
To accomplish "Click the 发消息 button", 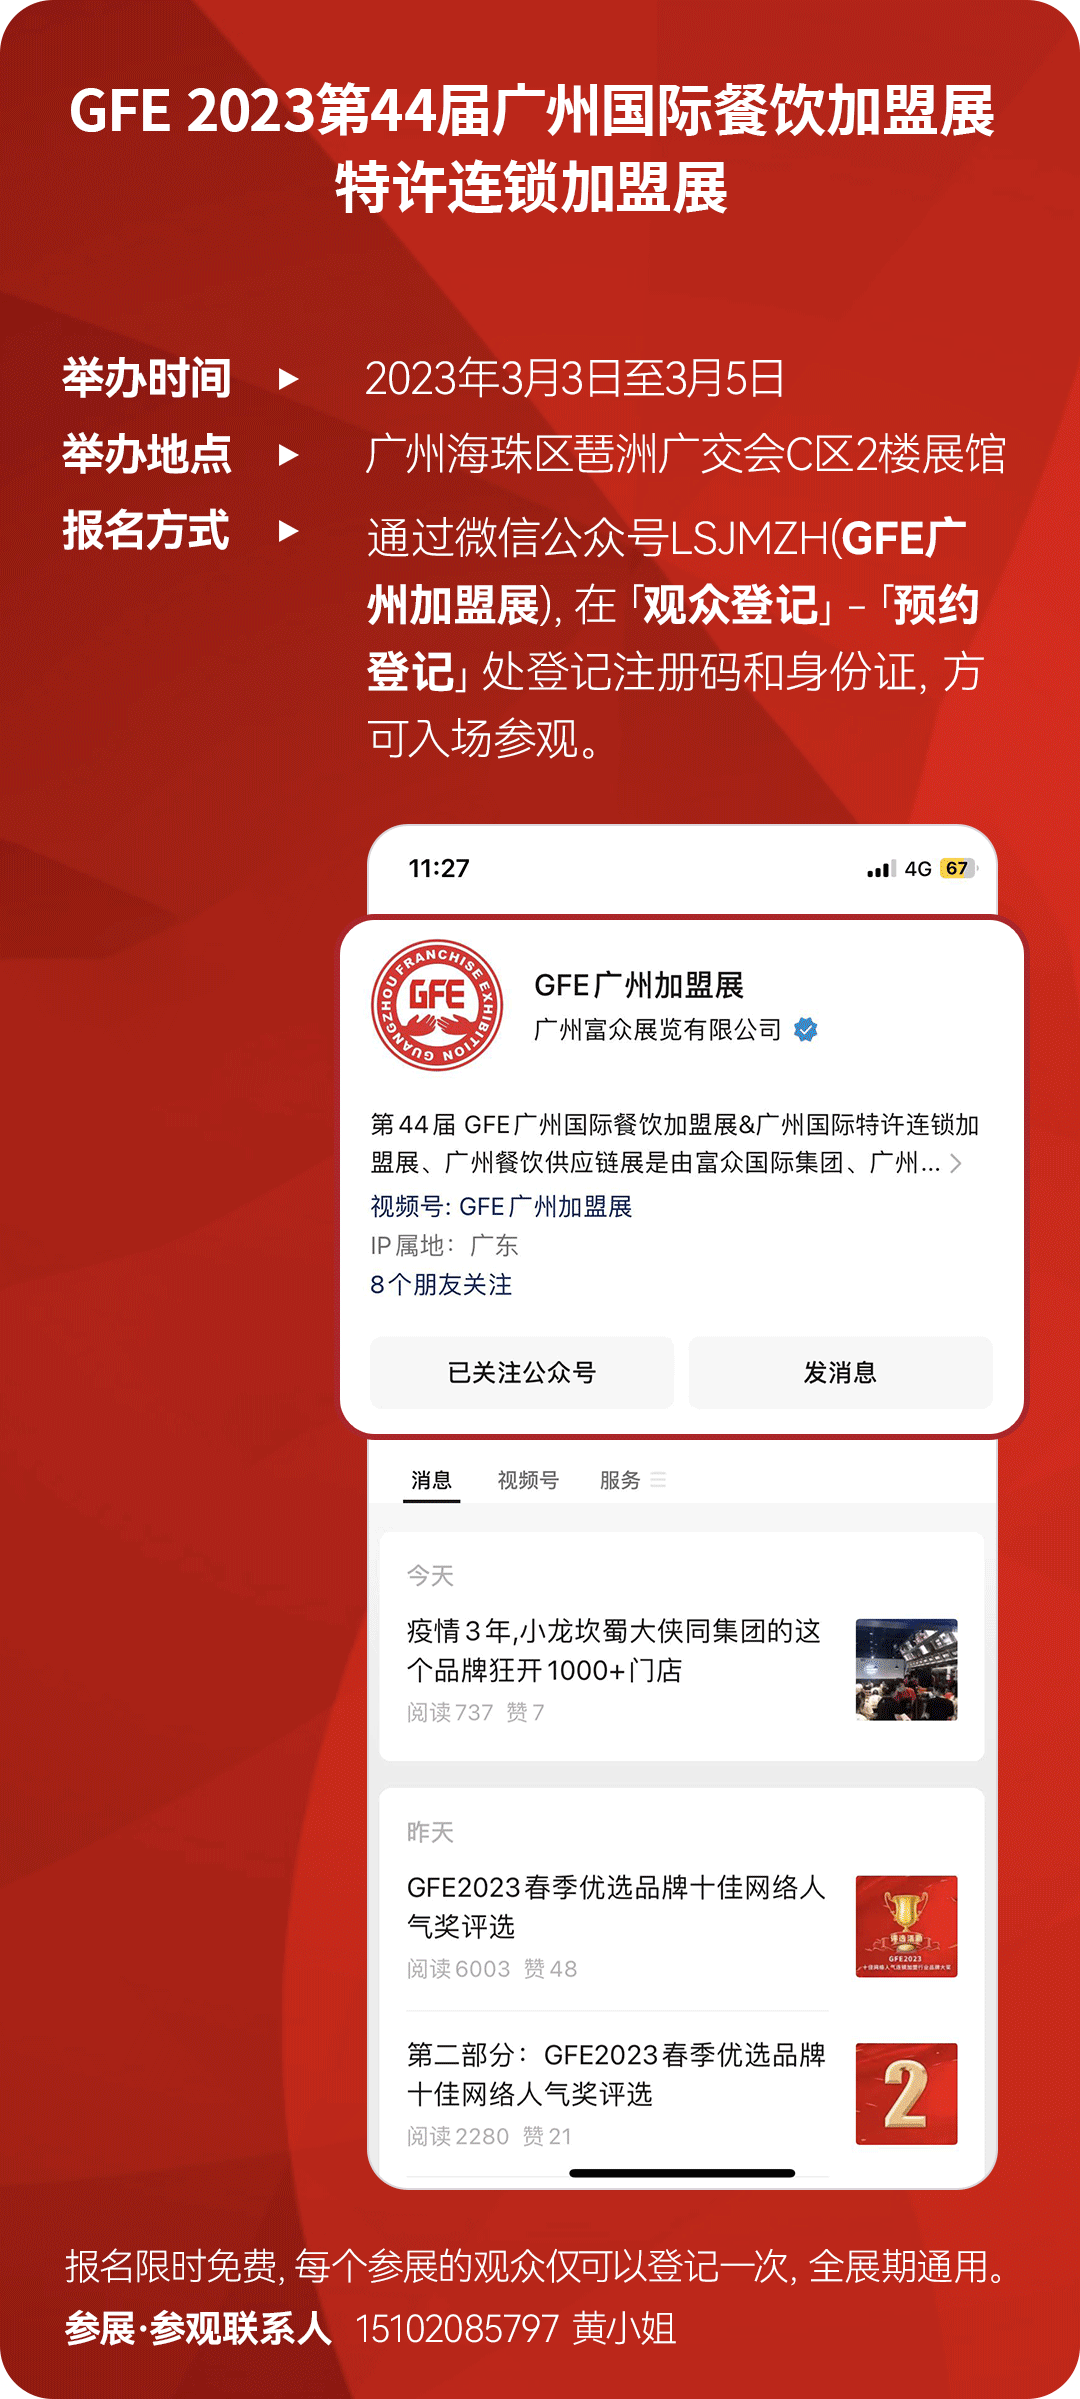I will [841, 1373].
